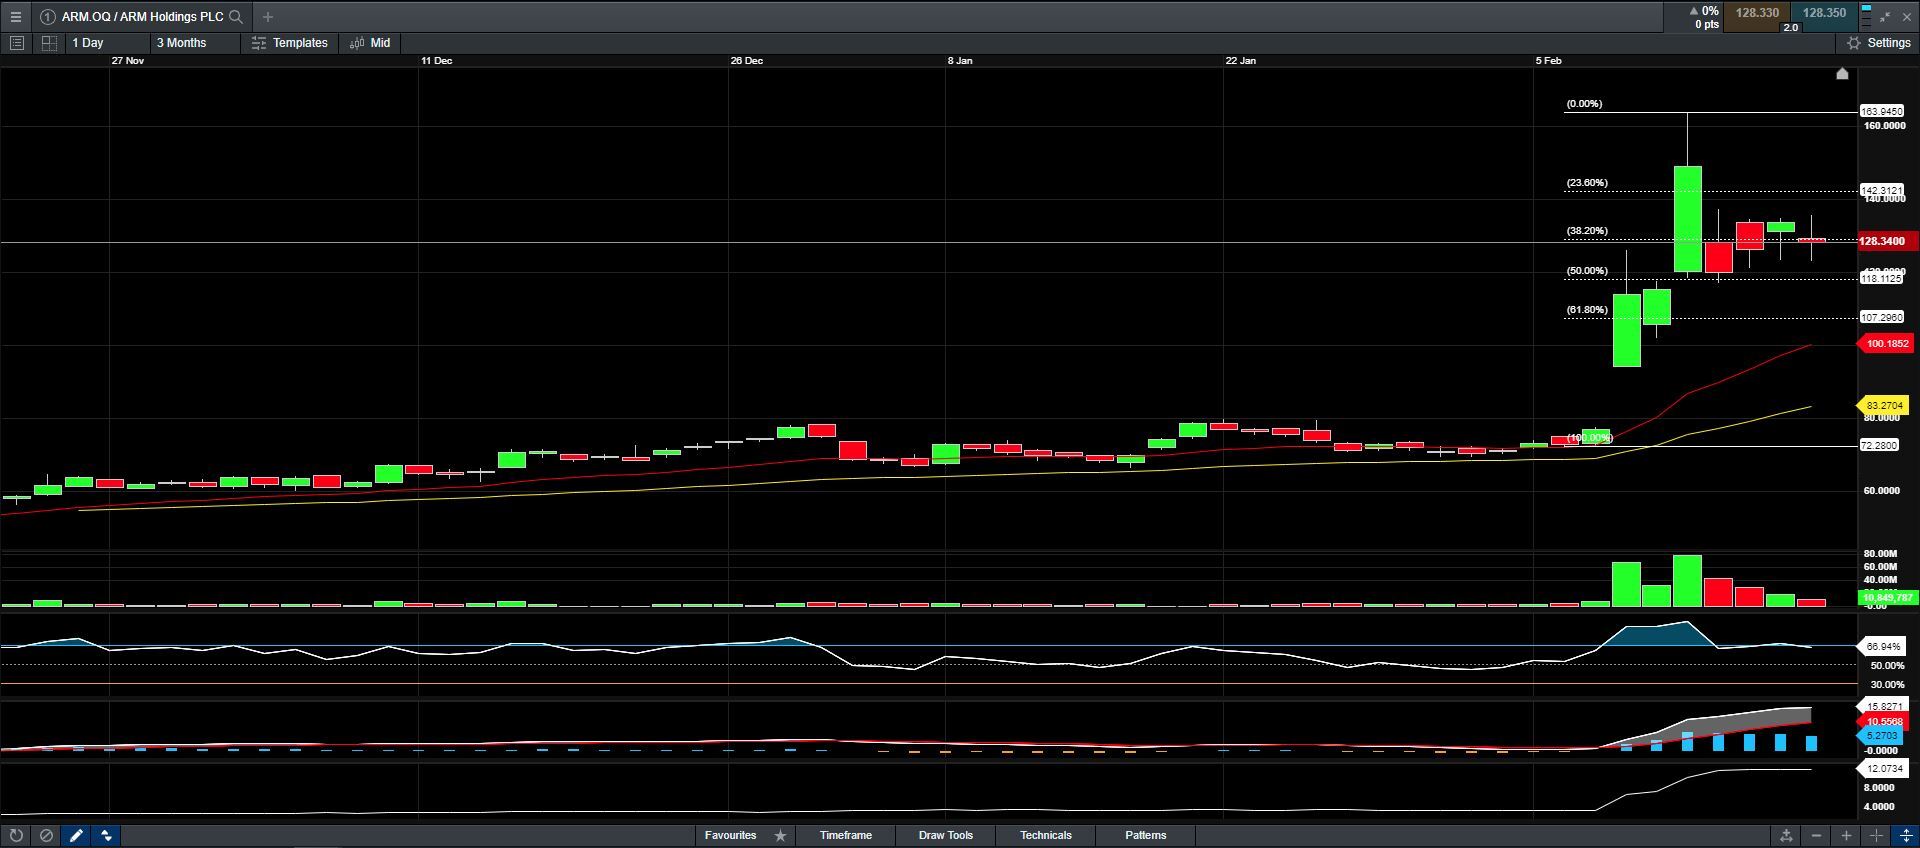This screenshot has height=848, width=1920.
Task: Open chart Settings
Action: click(x=1878, y=43)
